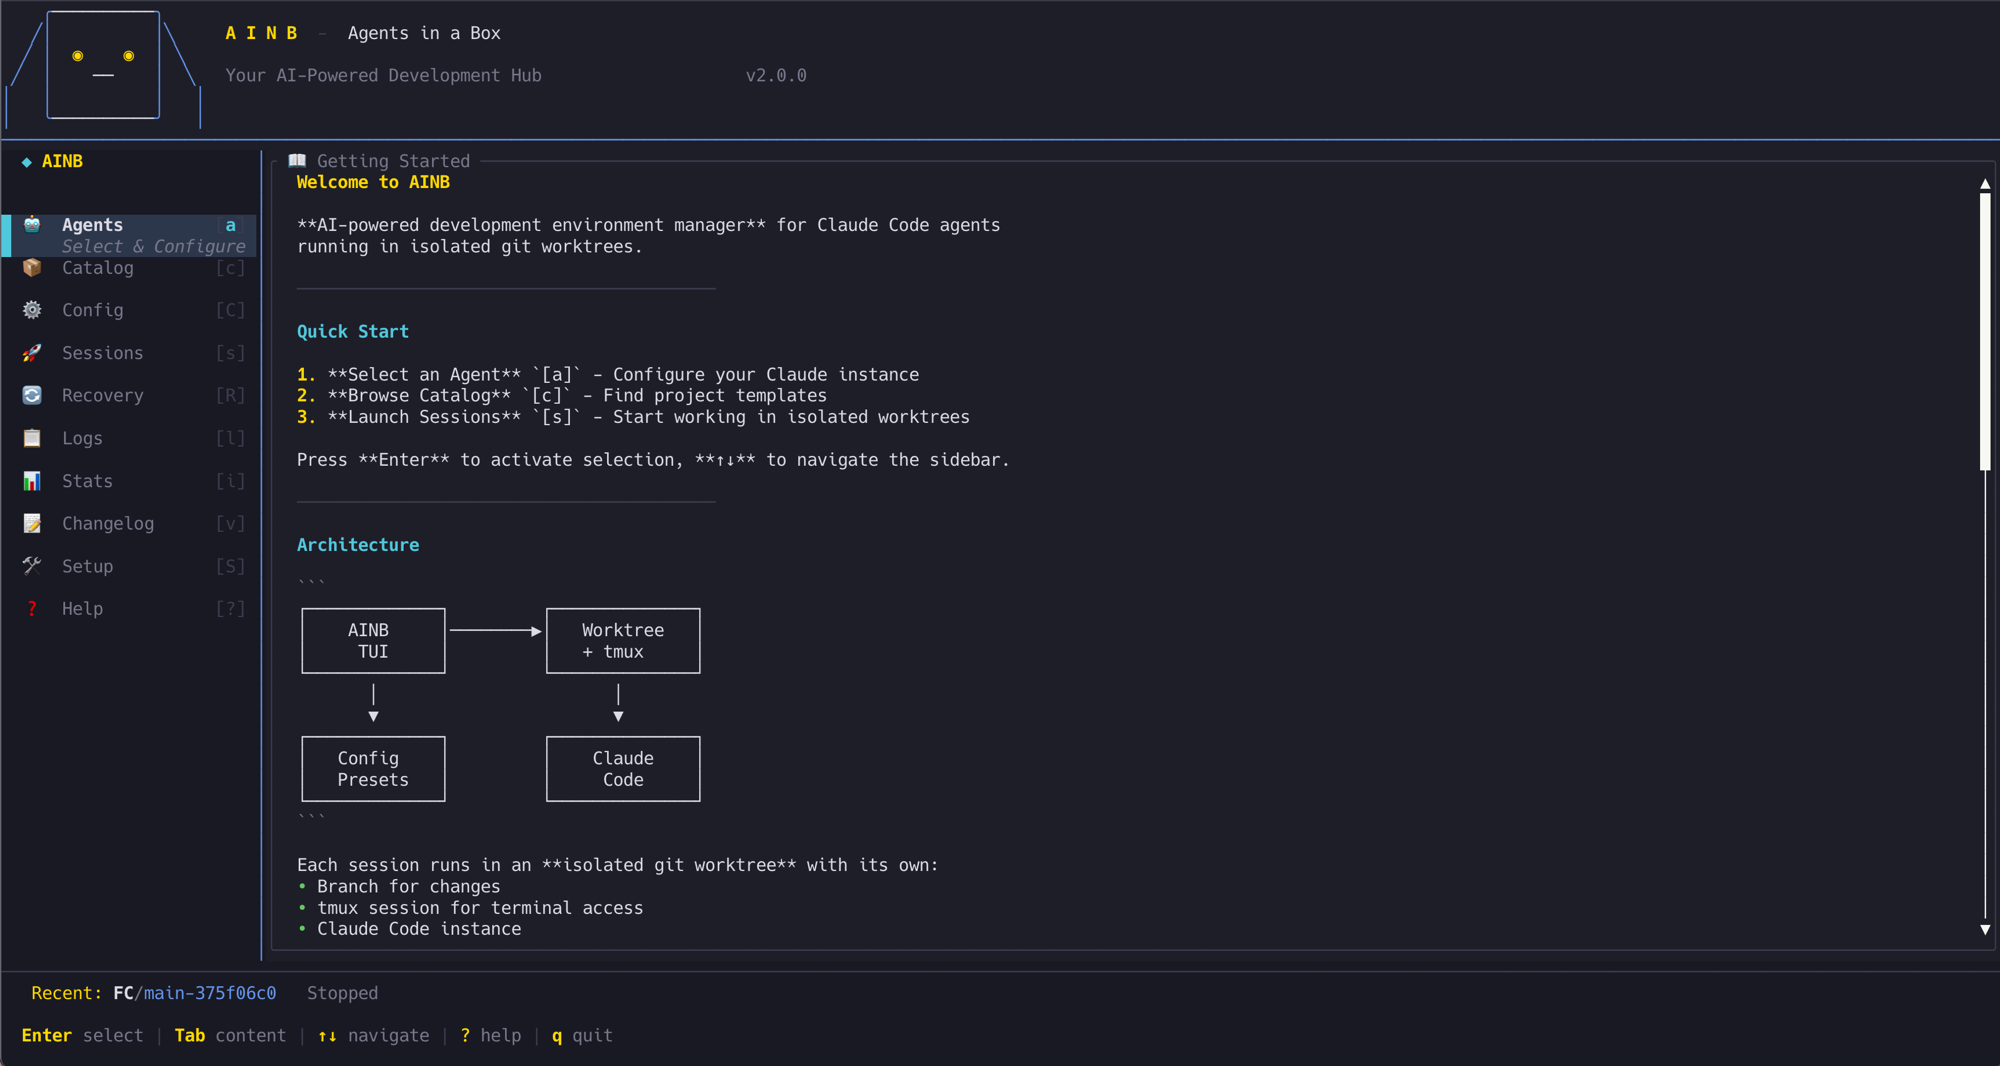Click the Getting Started panel title
The height and width of the screenshot is (1066, 2000).
click(392, 161)
